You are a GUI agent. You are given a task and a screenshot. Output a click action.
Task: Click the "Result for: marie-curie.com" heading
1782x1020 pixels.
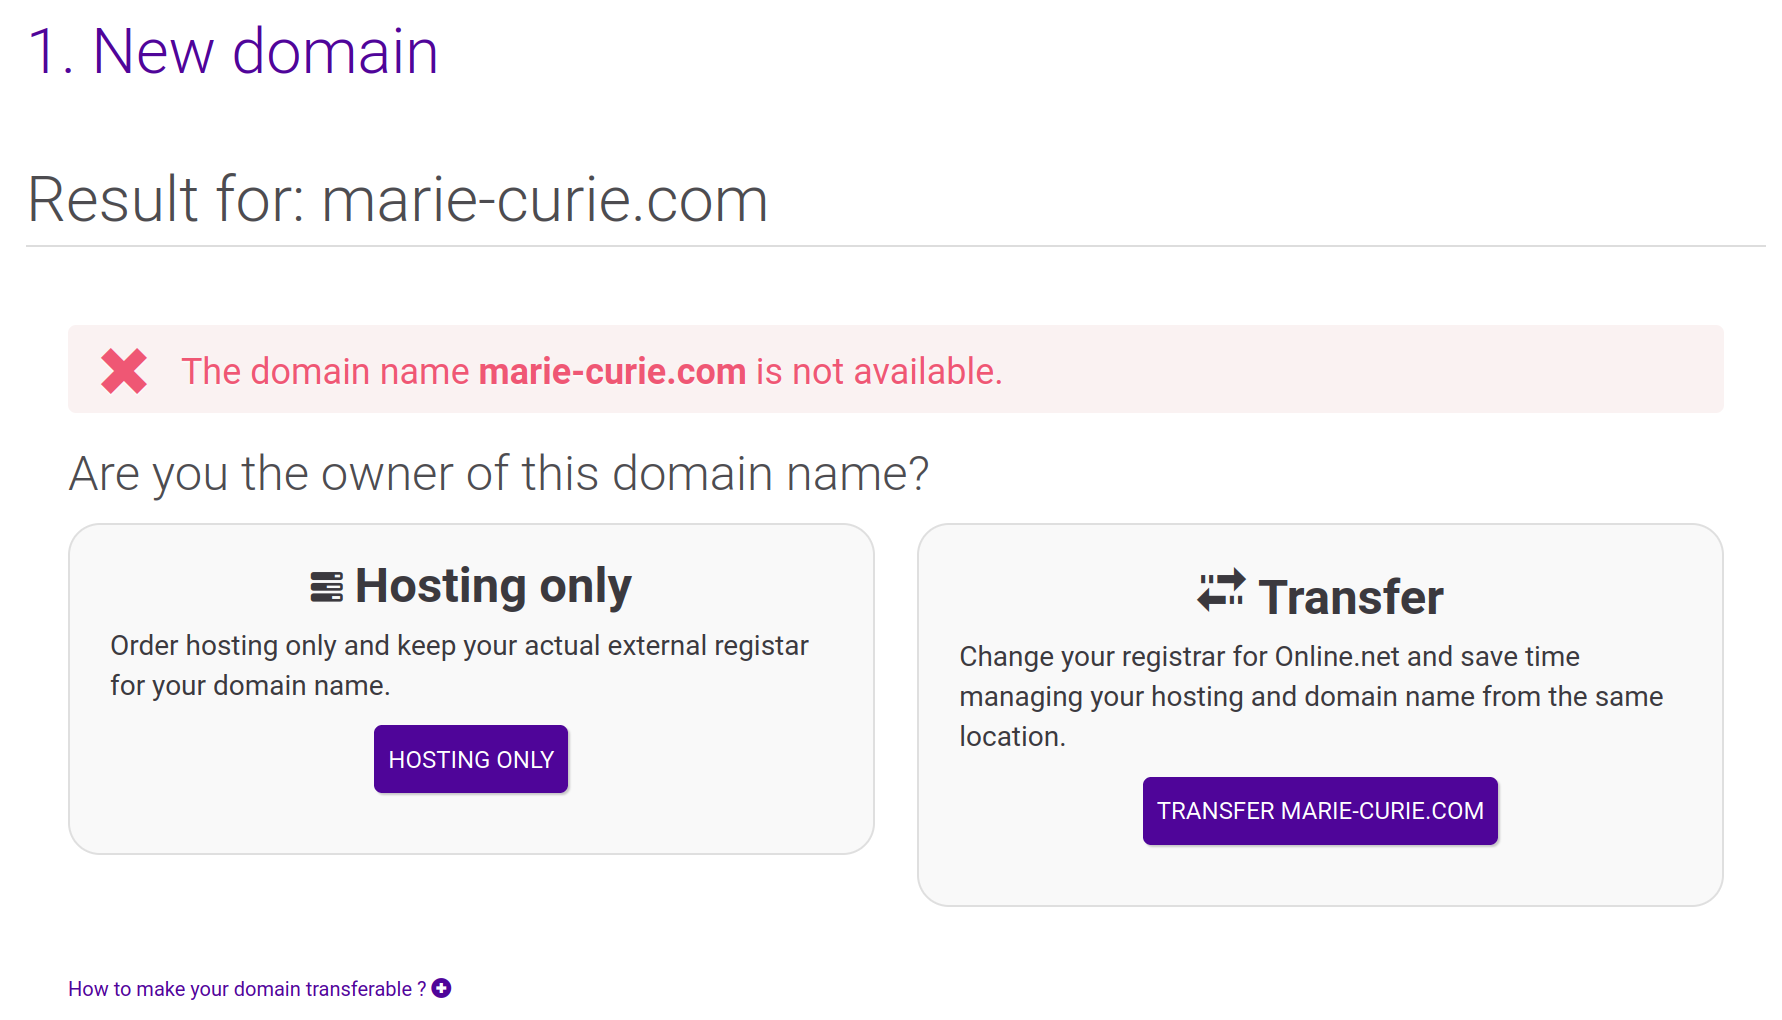pyautogui.click(x=397, y=200)
